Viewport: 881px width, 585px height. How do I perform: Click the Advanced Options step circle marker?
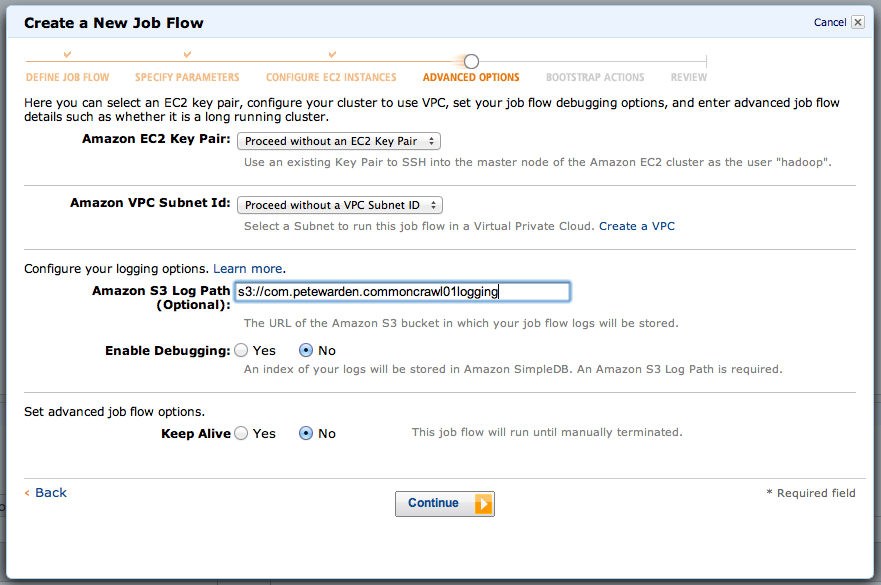[471, 62]
